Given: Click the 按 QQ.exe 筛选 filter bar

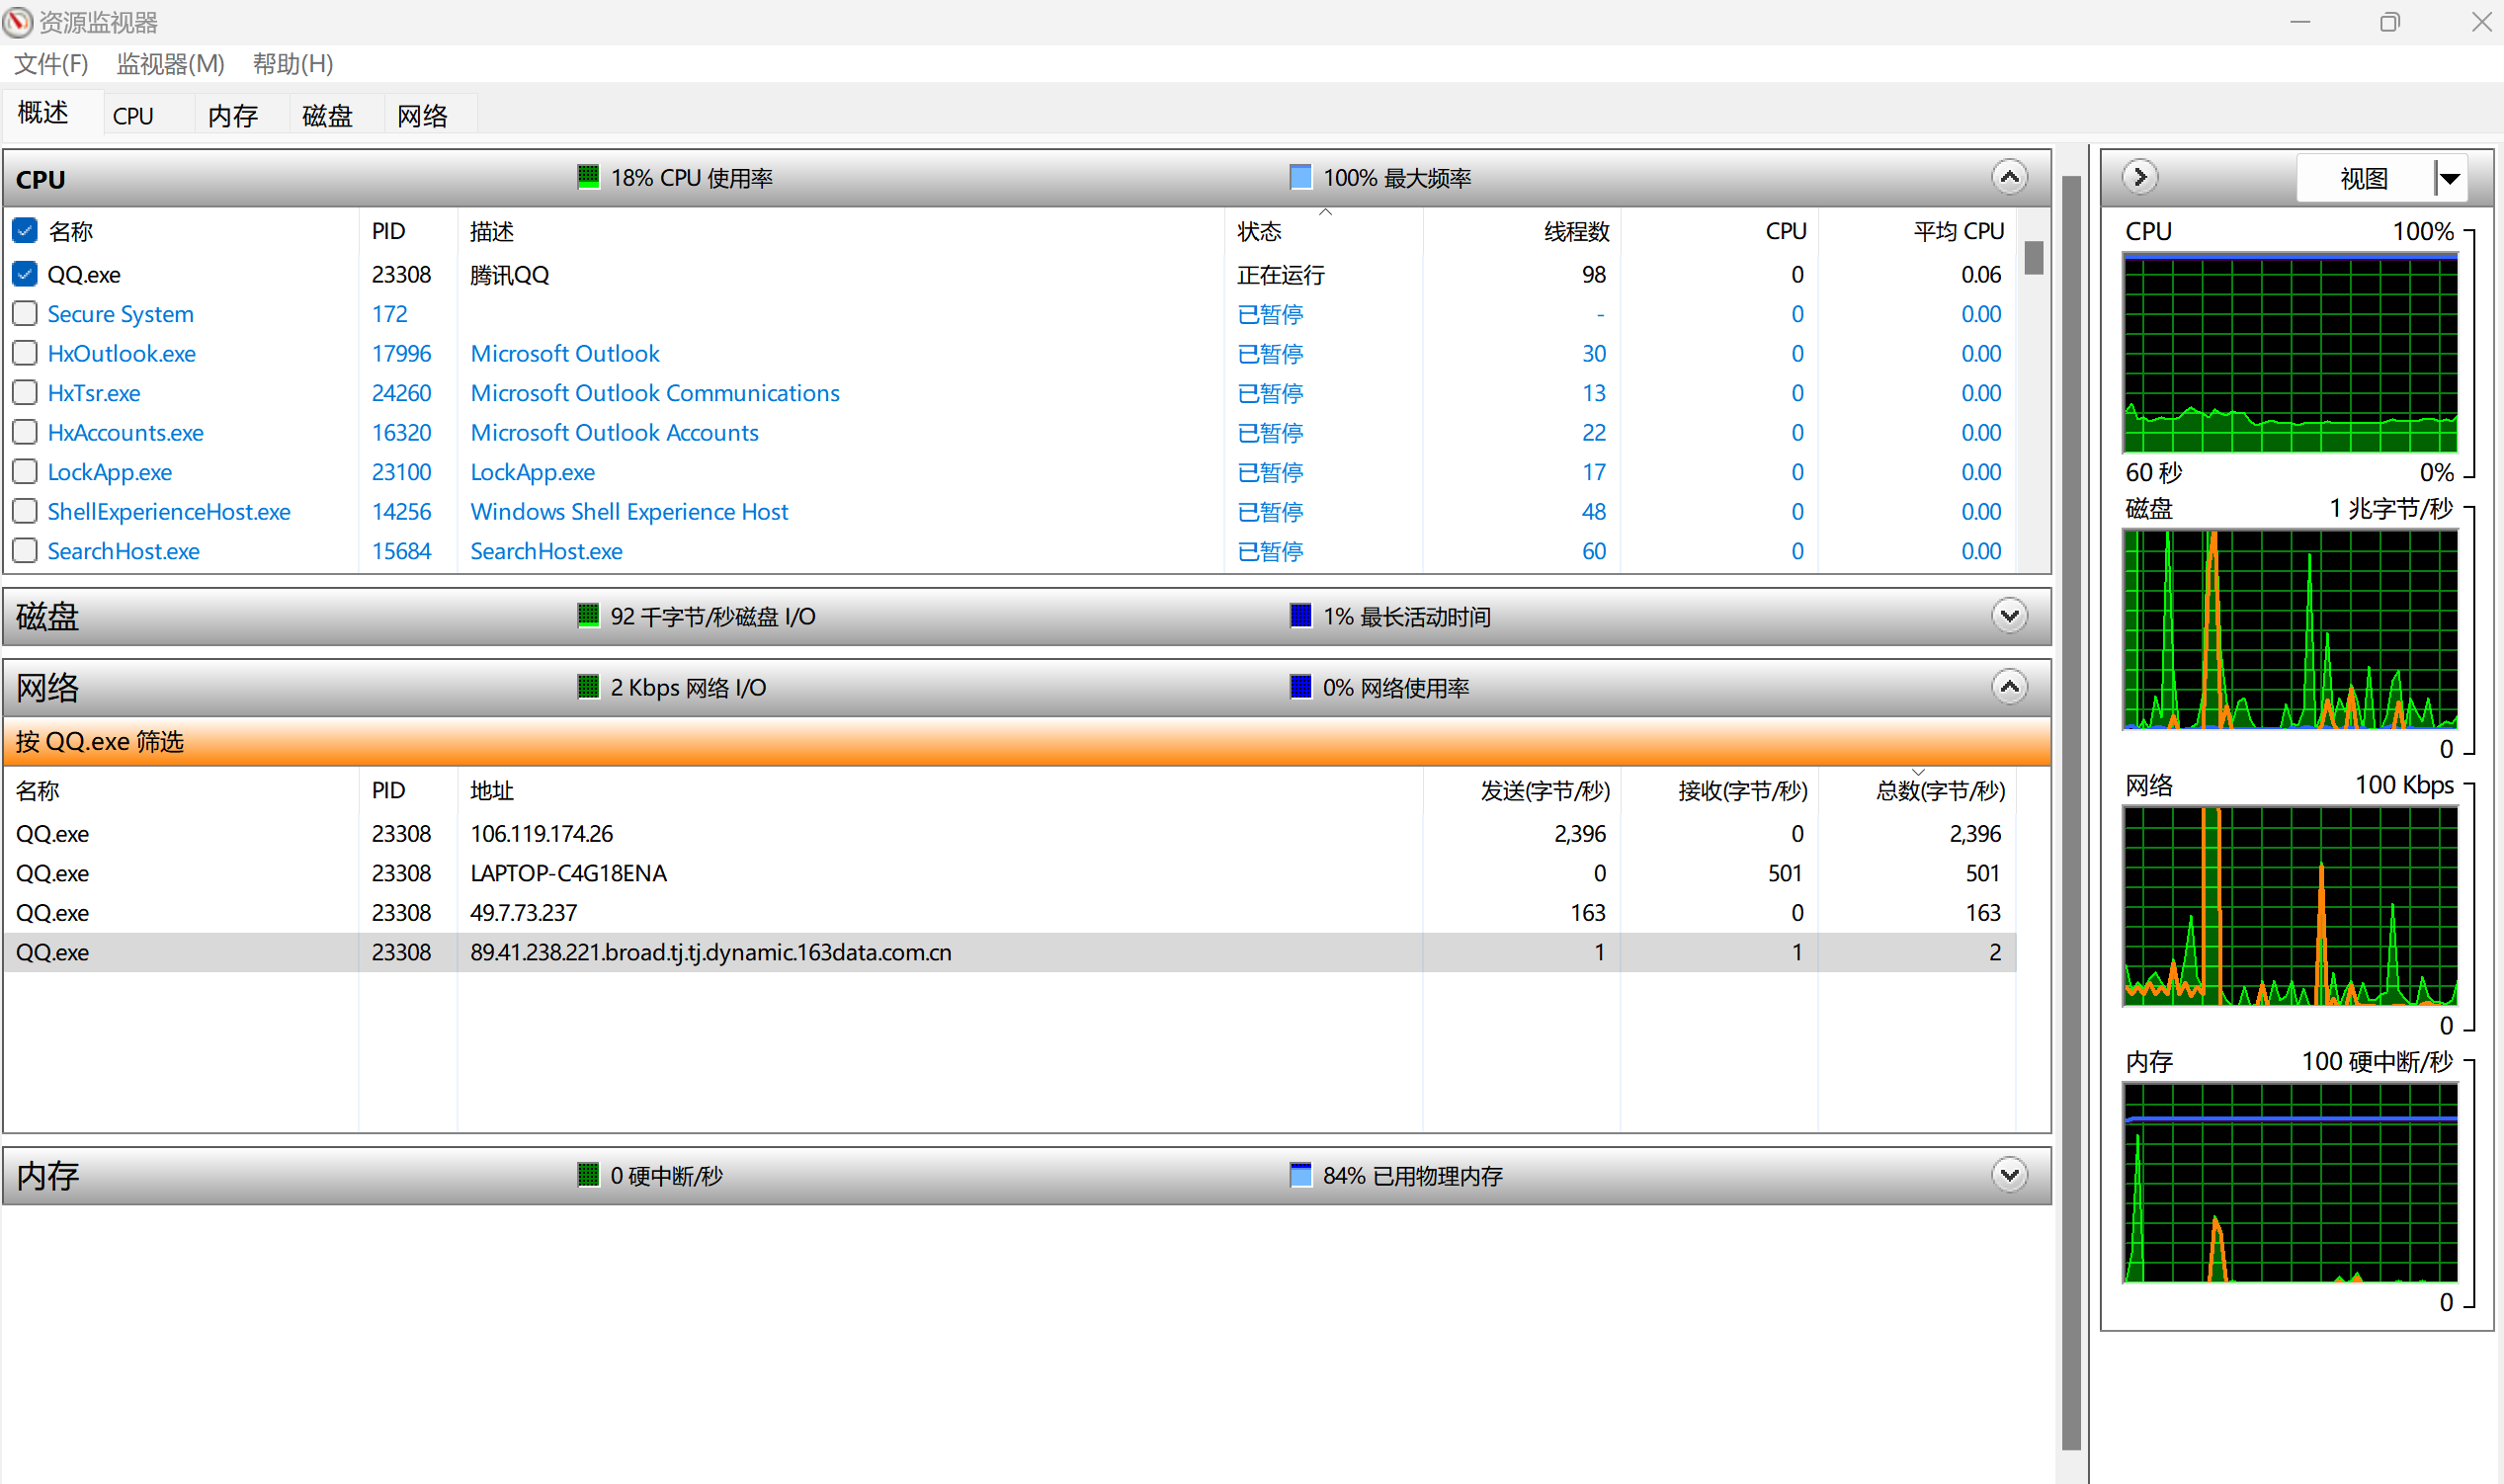Looking at the screenshot, I should (1027, 741).
